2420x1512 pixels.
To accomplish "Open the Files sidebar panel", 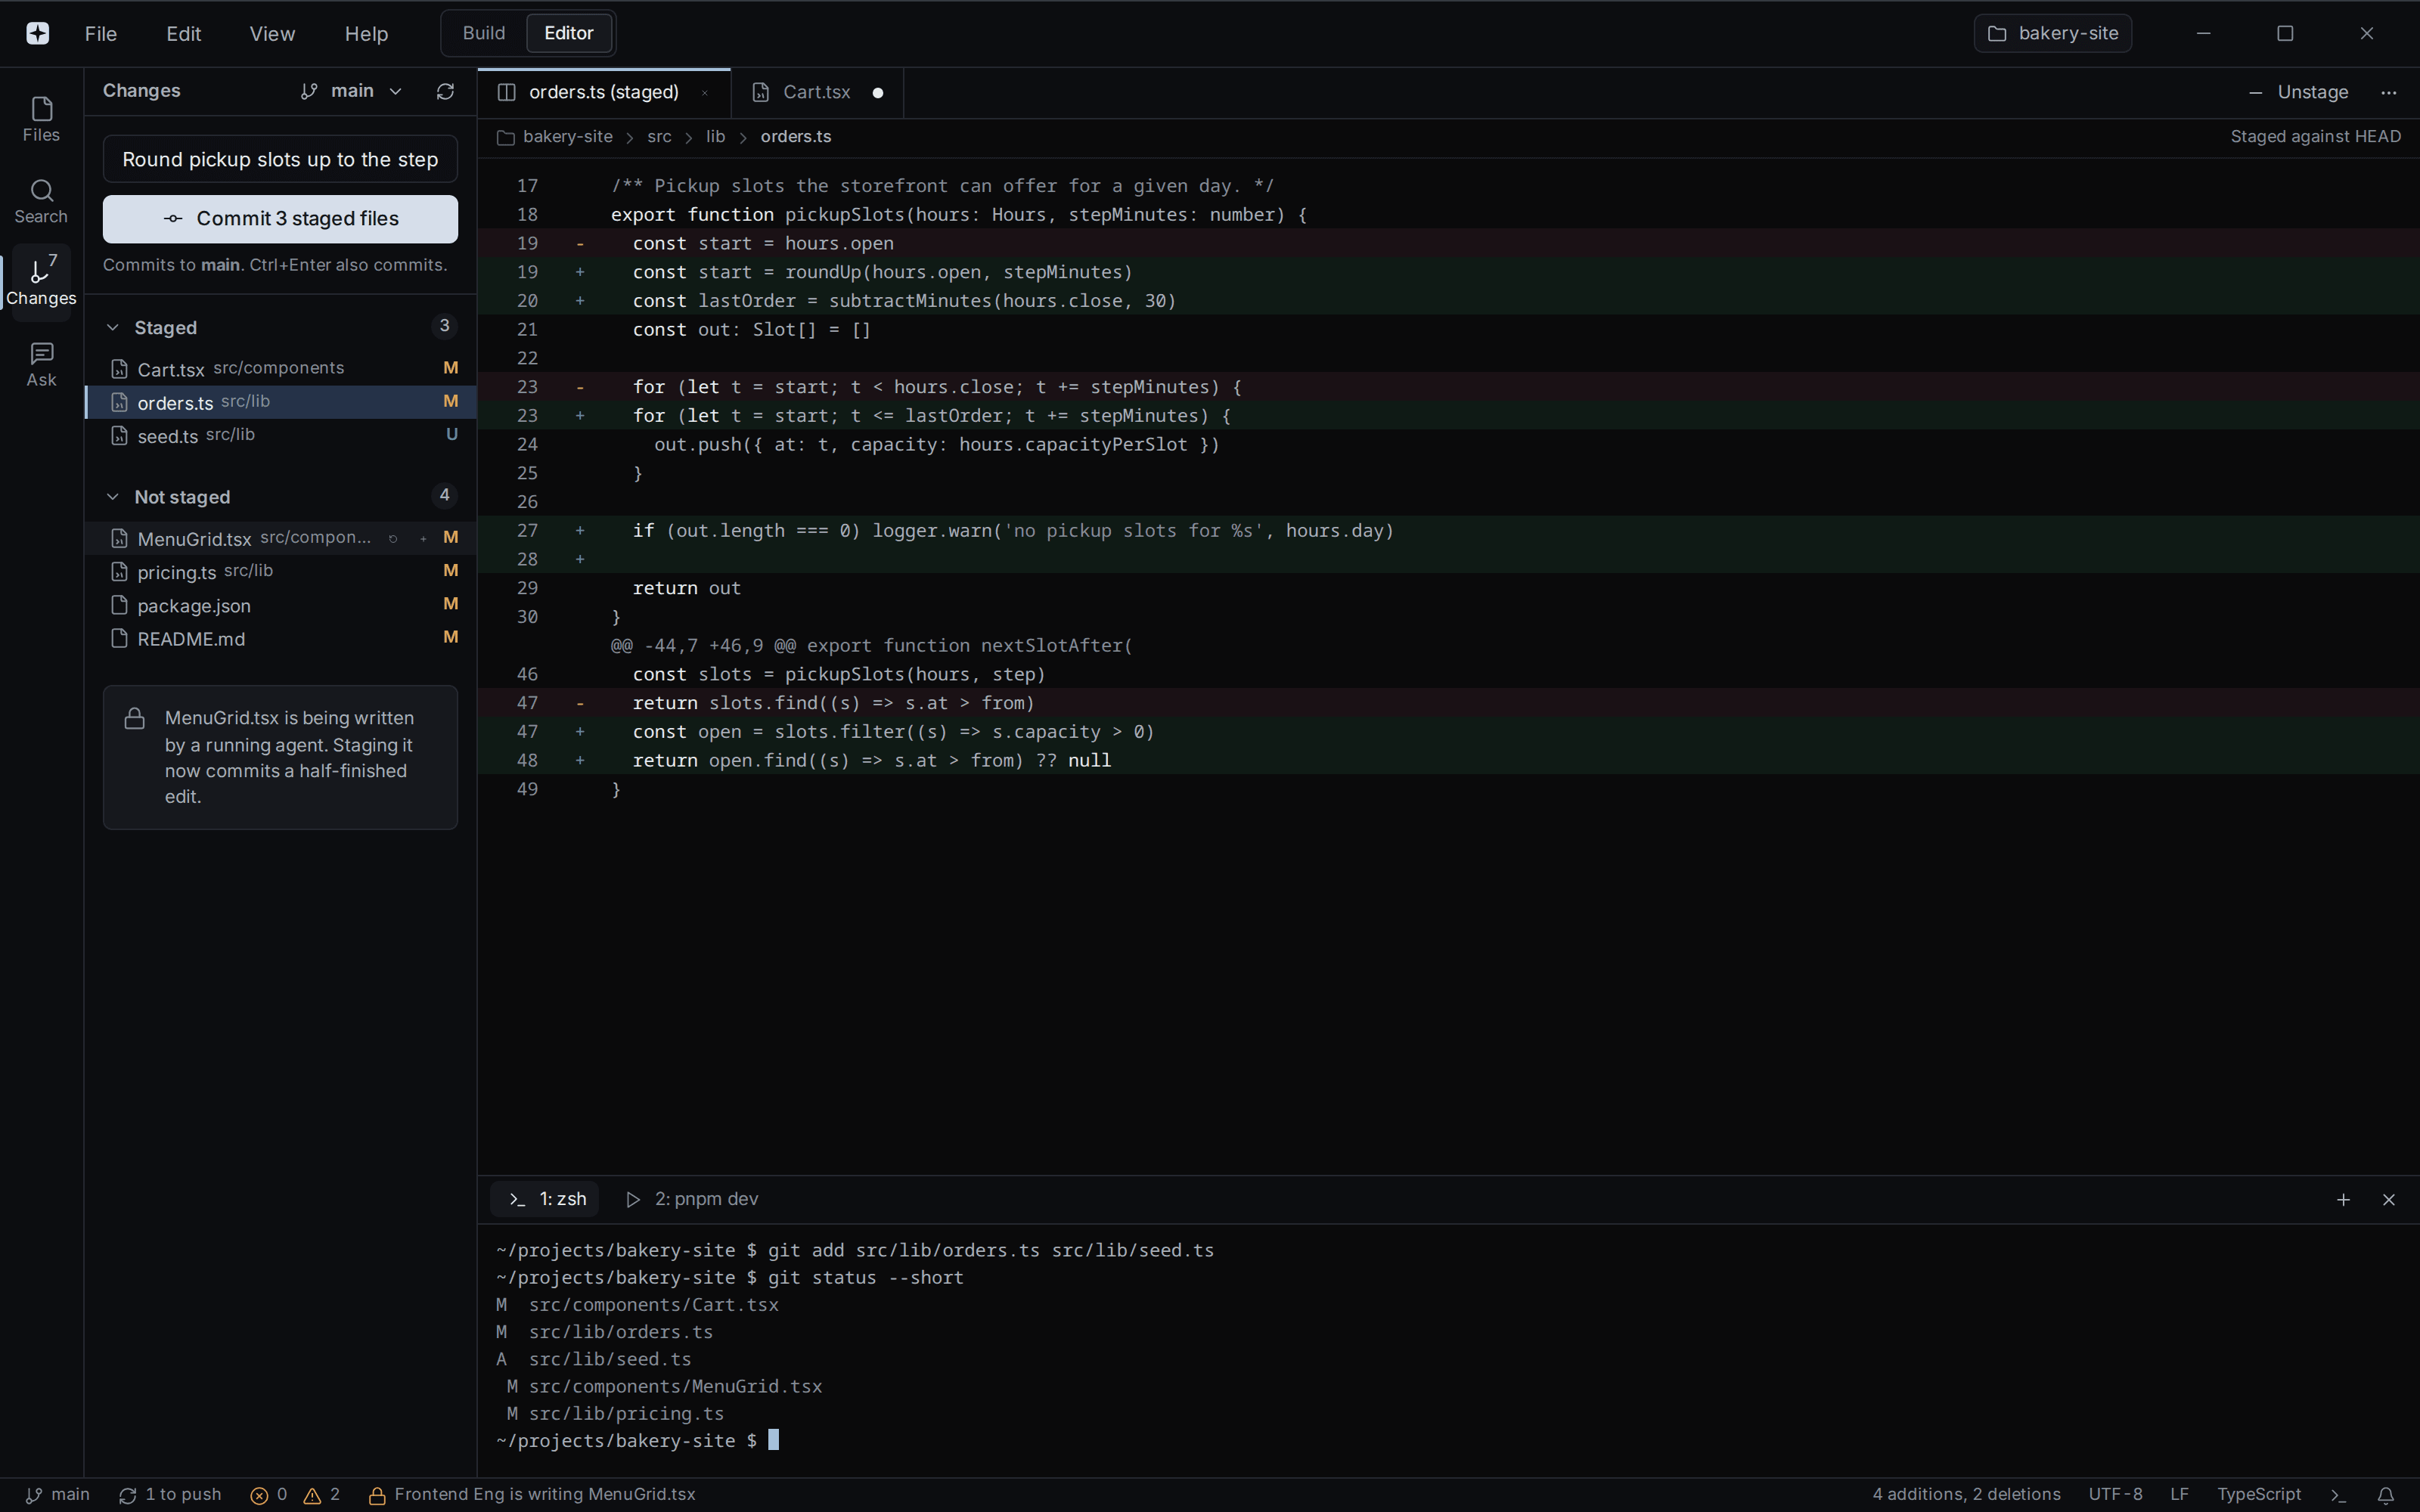I will 41,119.
